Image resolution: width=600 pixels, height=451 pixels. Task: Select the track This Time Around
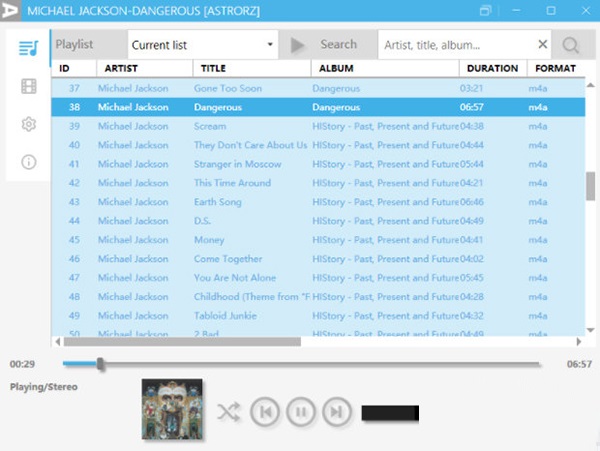pos(232,183)
